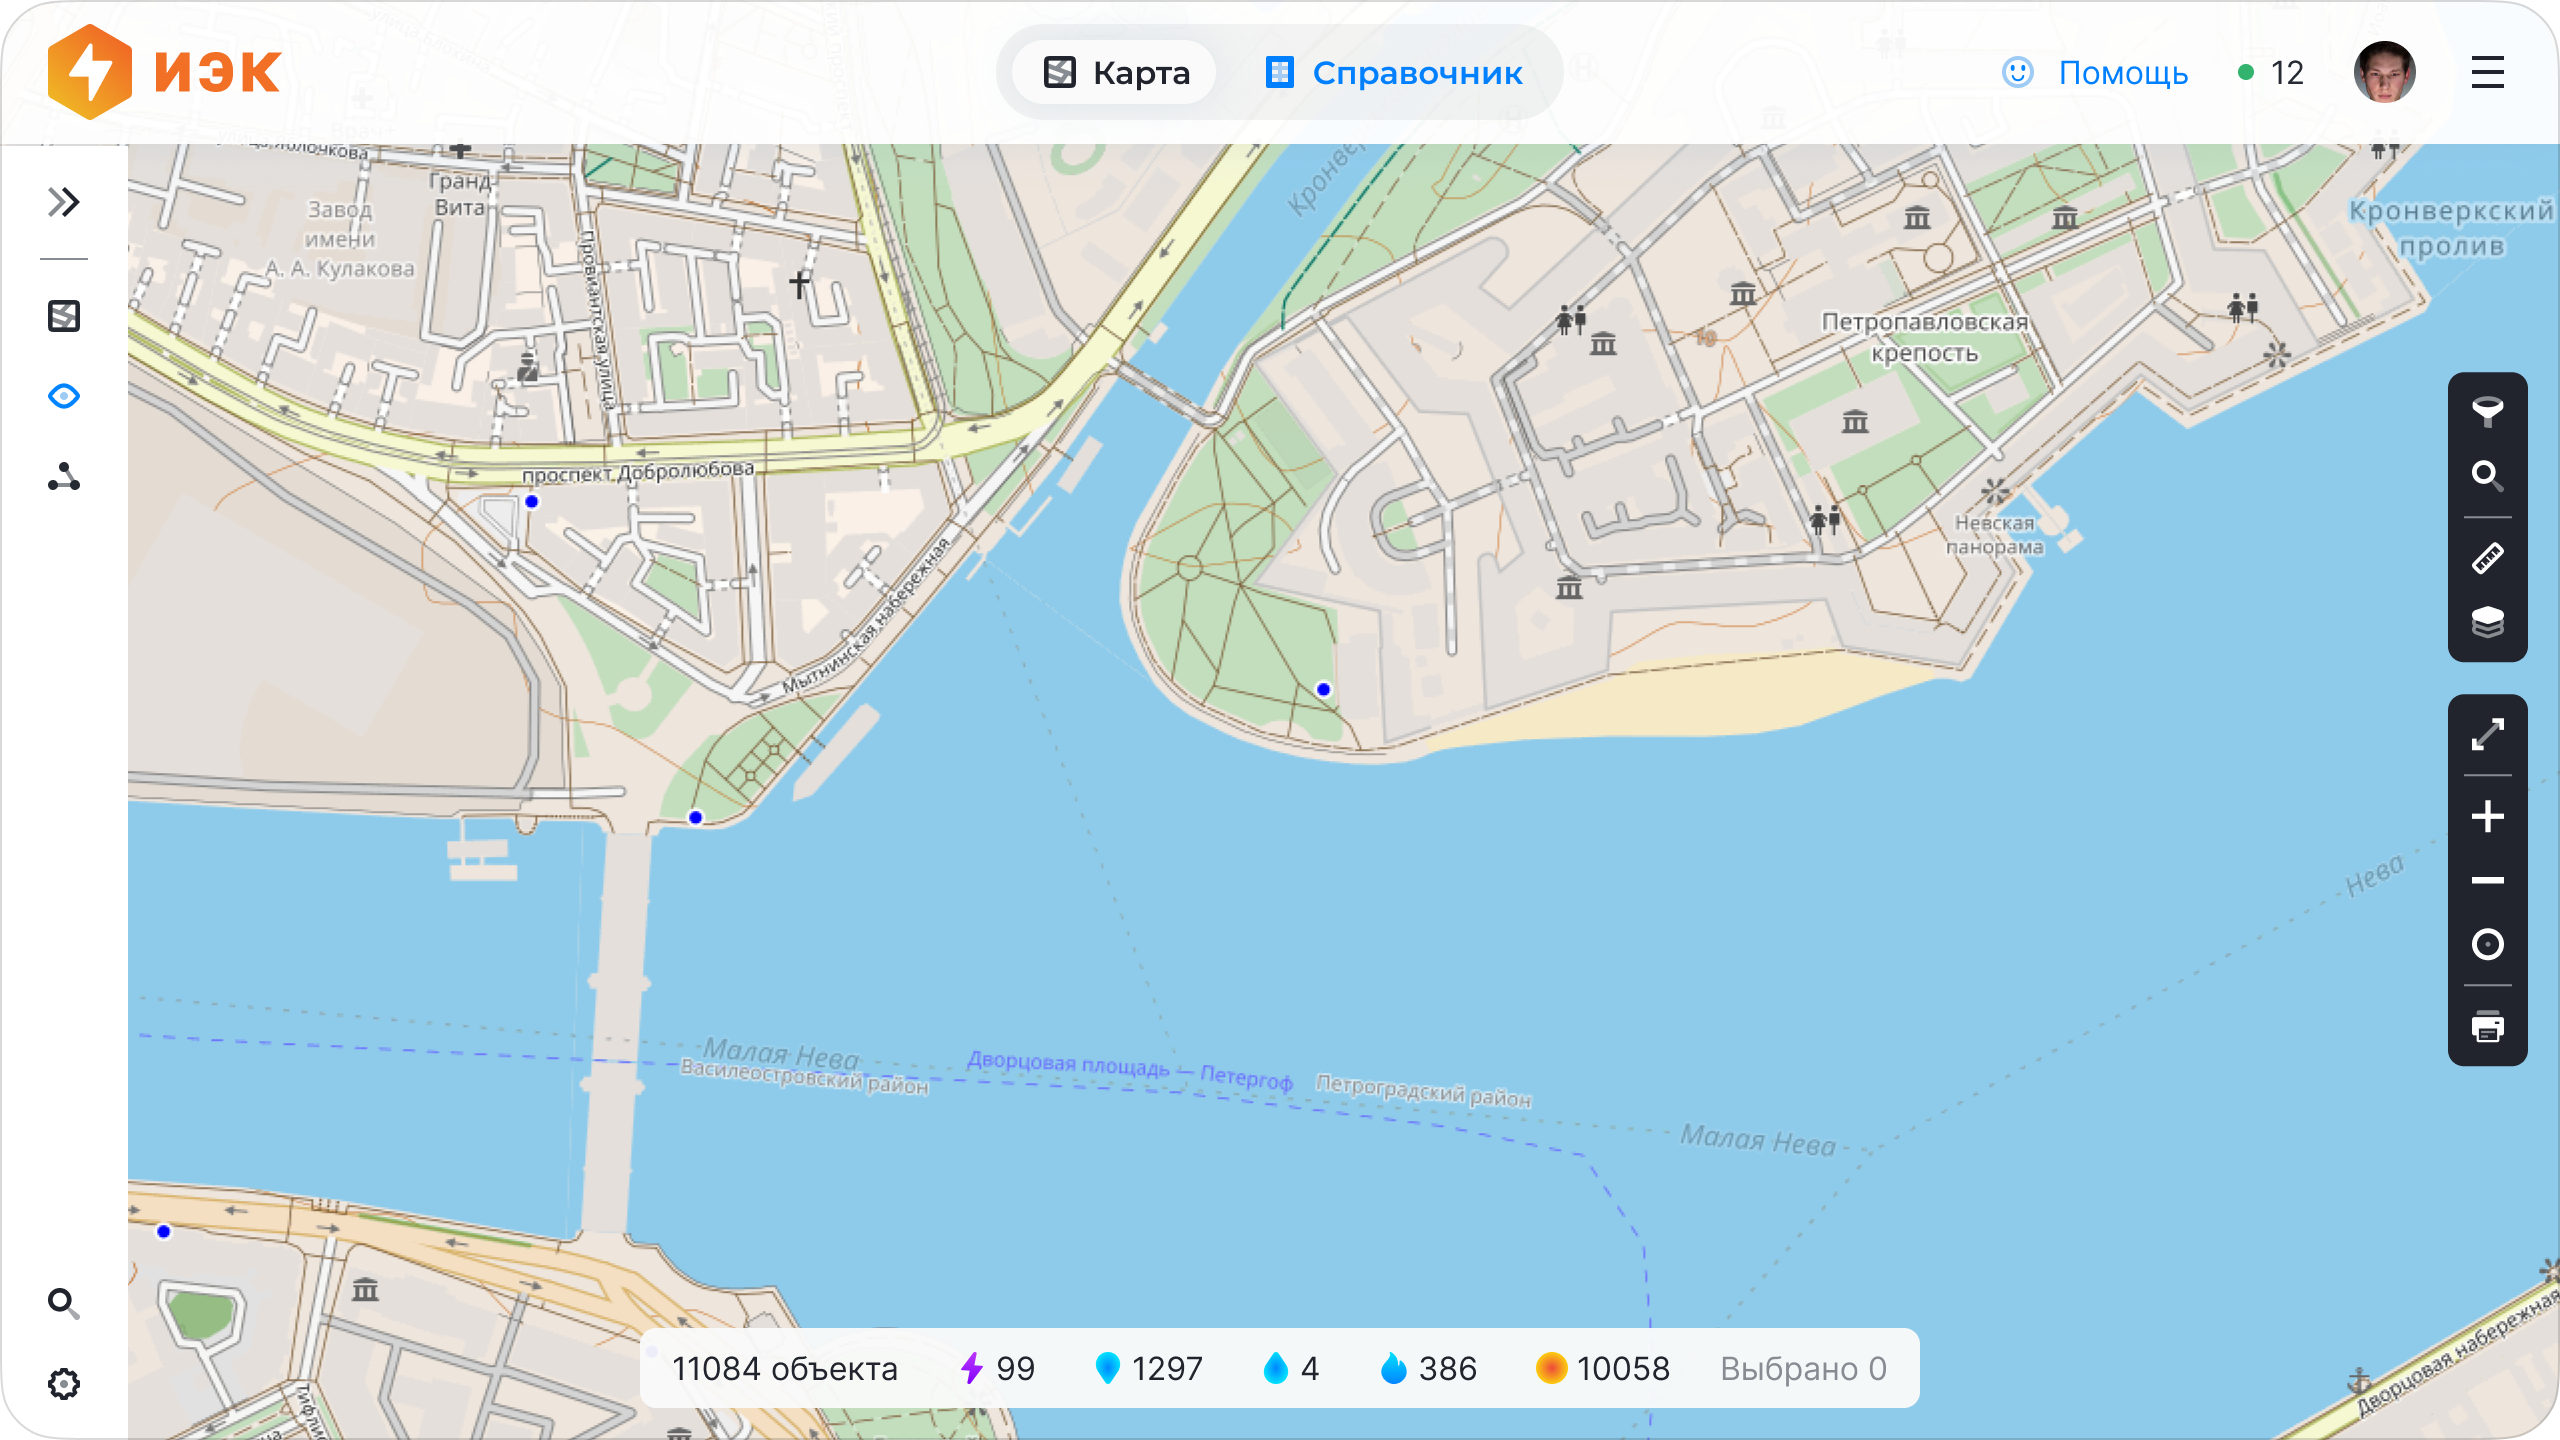
Task: Click the search icon in left sidebar
Action: [64, 1303]
